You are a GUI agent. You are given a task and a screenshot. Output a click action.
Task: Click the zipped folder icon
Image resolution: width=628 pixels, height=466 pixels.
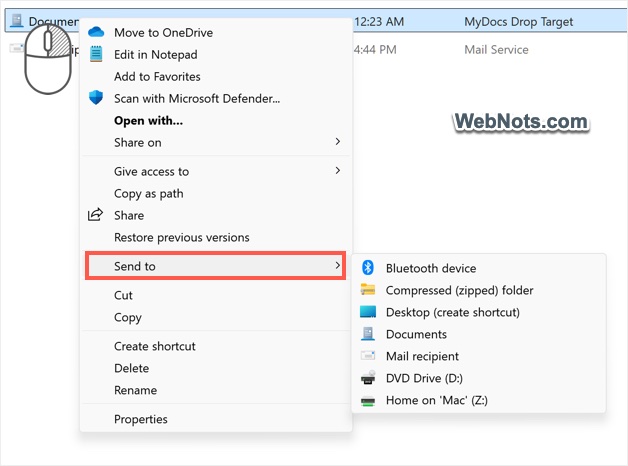[368, 289]
